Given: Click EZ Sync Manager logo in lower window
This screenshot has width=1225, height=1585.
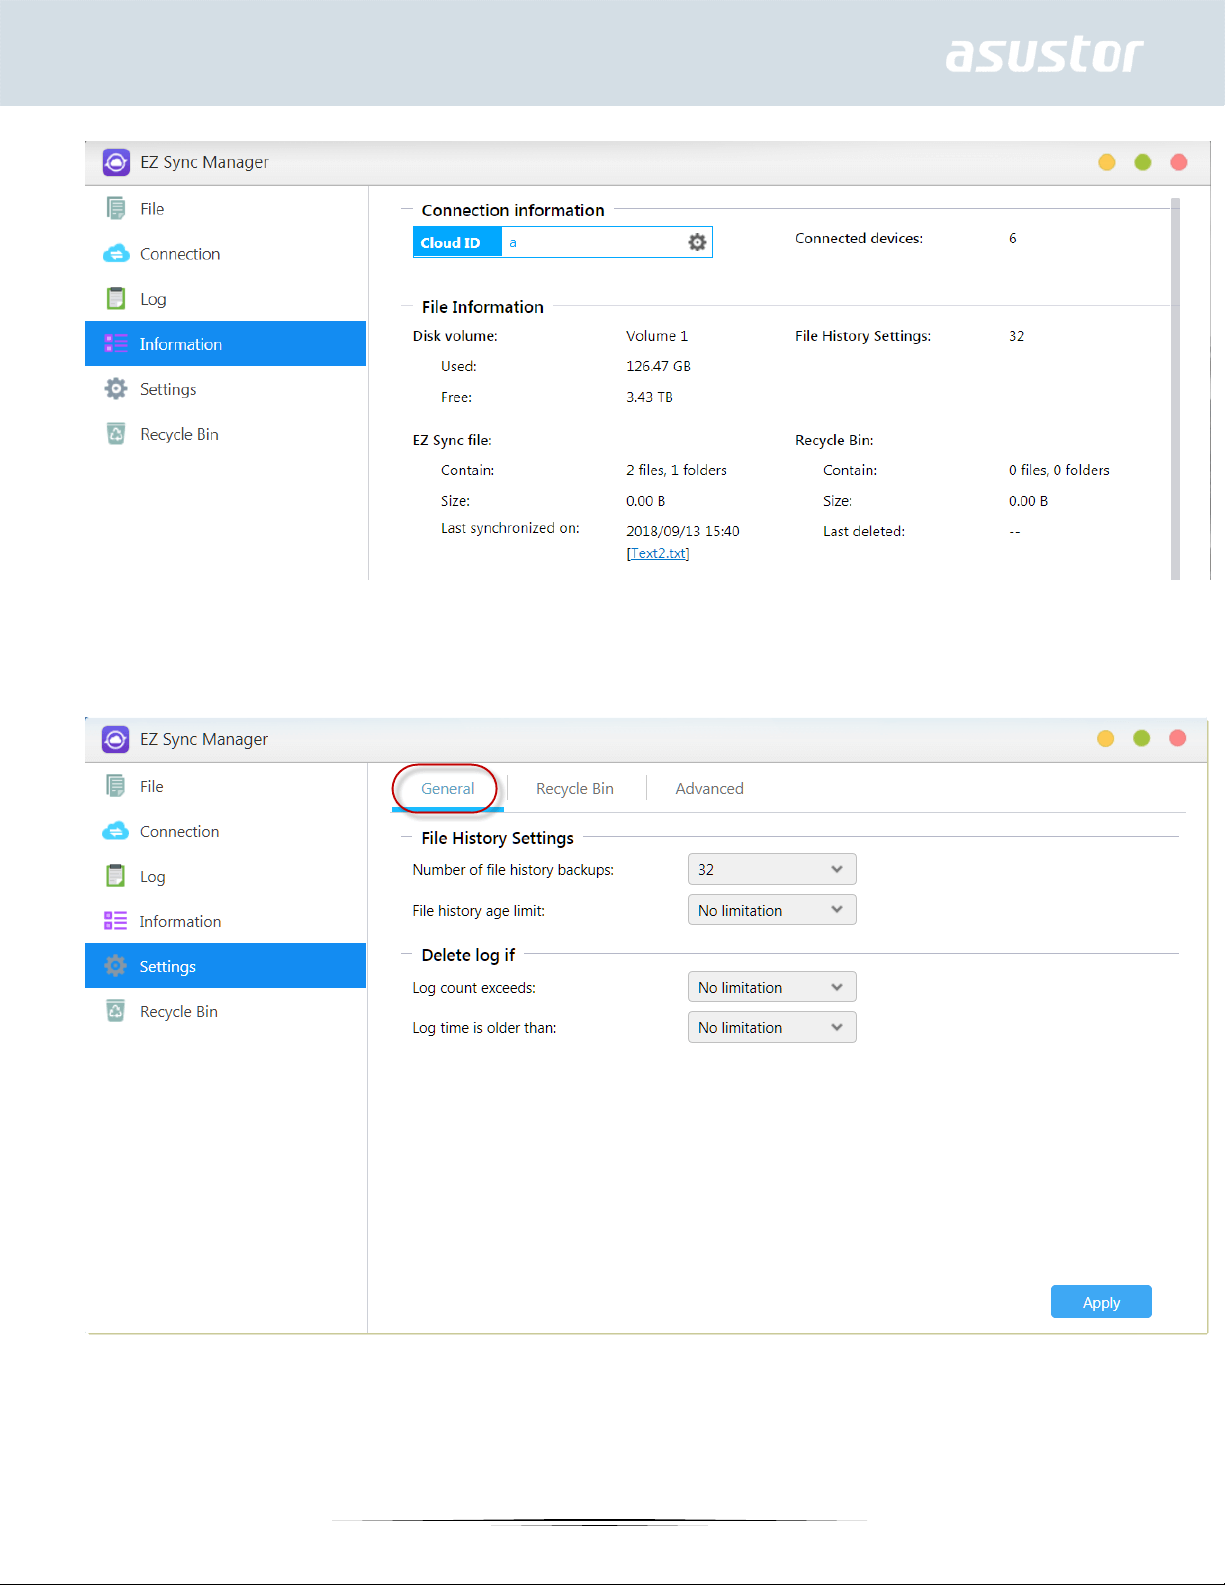Looking at the screenshot, I should coord(116,739).
